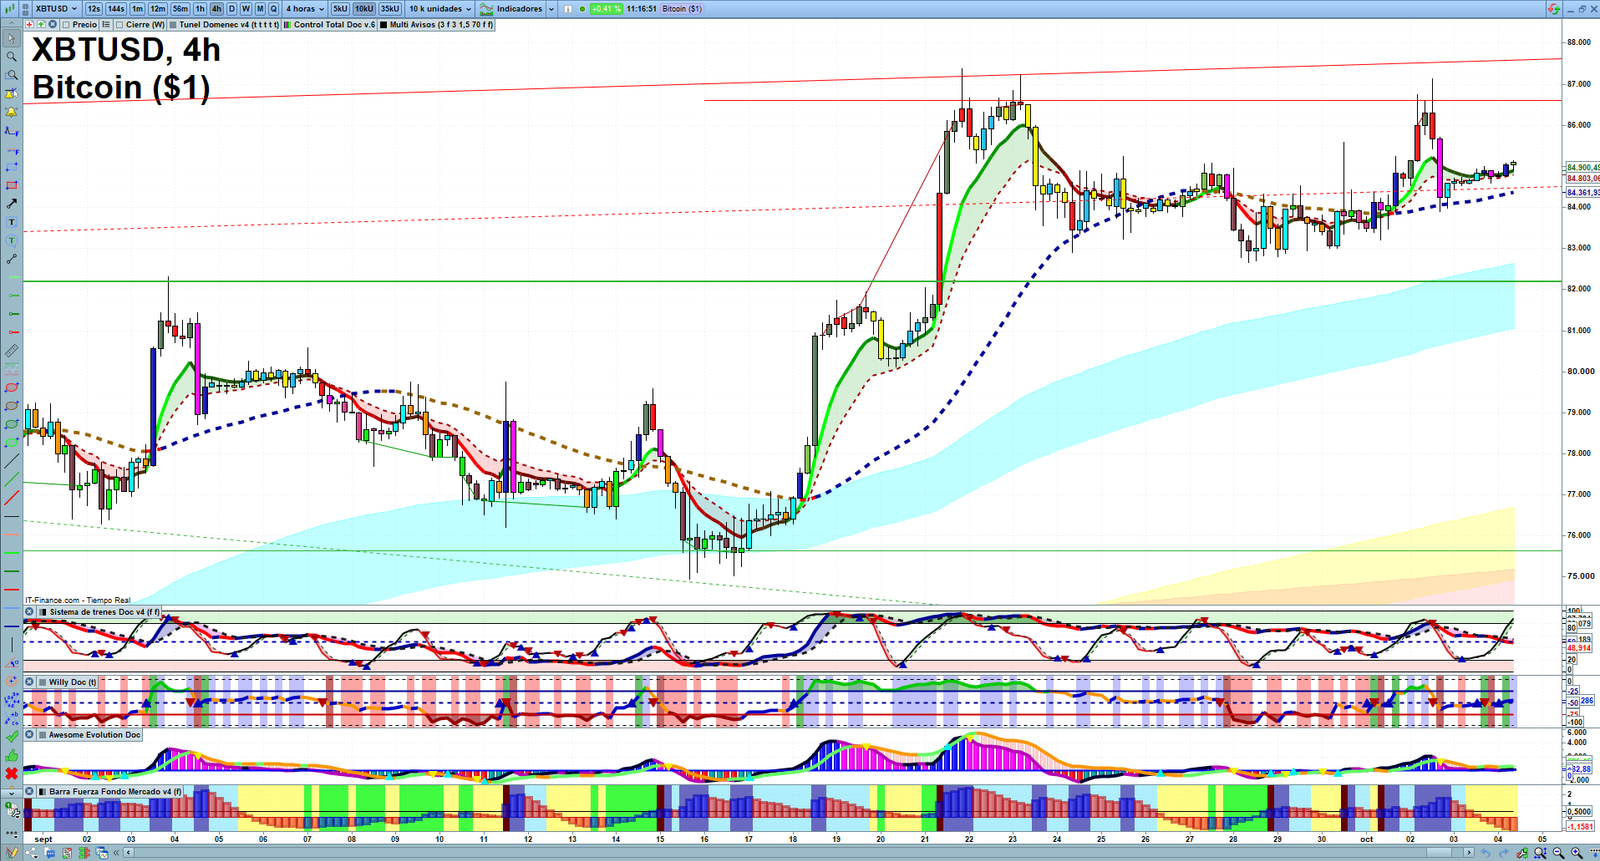Open the Indicadores menu
Viewport: 1600px width, 861px height.
(519, 9)
